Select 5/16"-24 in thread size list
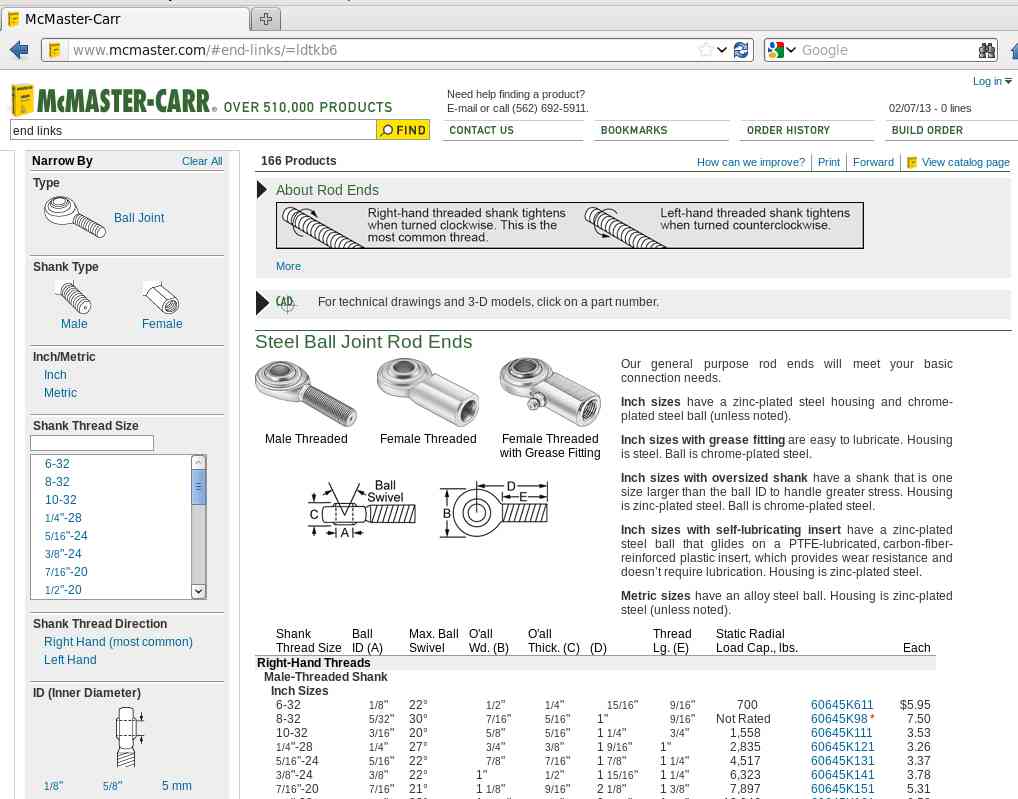This screenshot has height=799, width=1018. tap(66, 535)
